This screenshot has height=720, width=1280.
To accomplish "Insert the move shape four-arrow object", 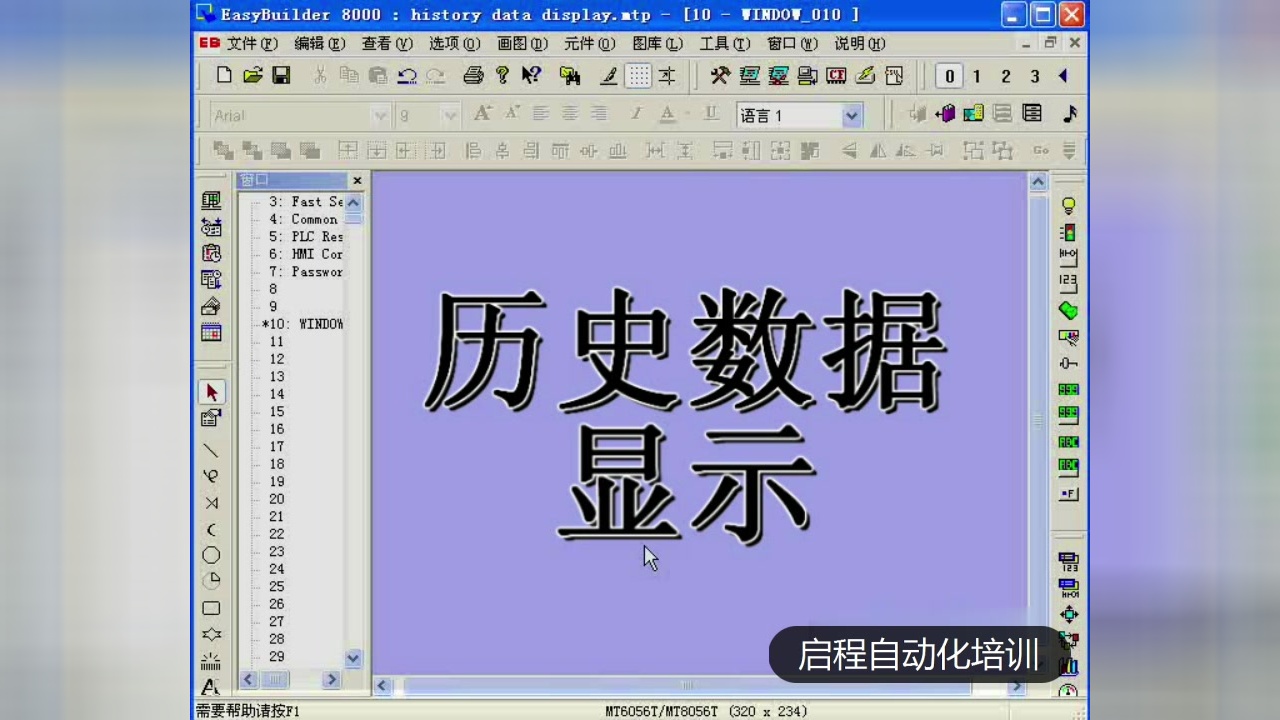I will 1068,613.
